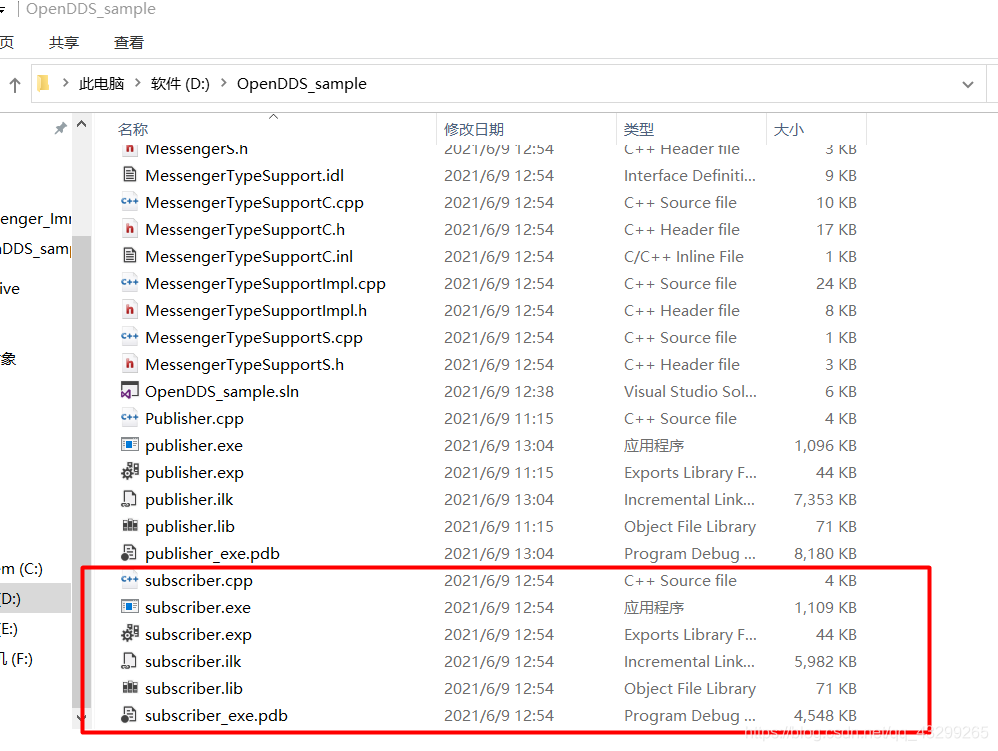The height and width of the screenshot is (751, 998).
Task: Click the 5,982 KB size of subscriber.ilk
Action: click(825, 661)
